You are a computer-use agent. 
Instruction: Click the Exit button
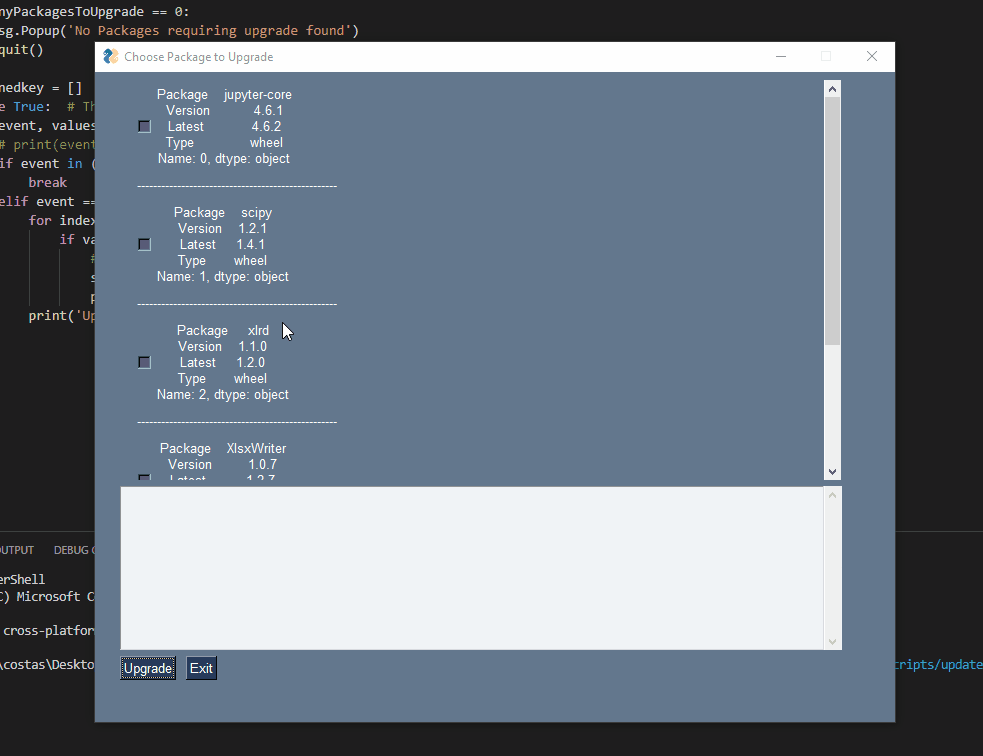tap(200, 668)
